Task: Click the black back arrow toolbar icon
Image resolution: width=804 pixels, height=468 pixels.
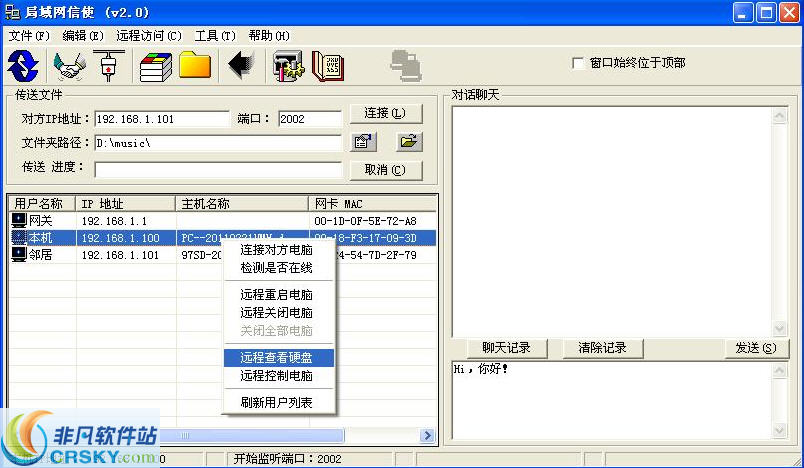Action: click(x=241, y=65)
